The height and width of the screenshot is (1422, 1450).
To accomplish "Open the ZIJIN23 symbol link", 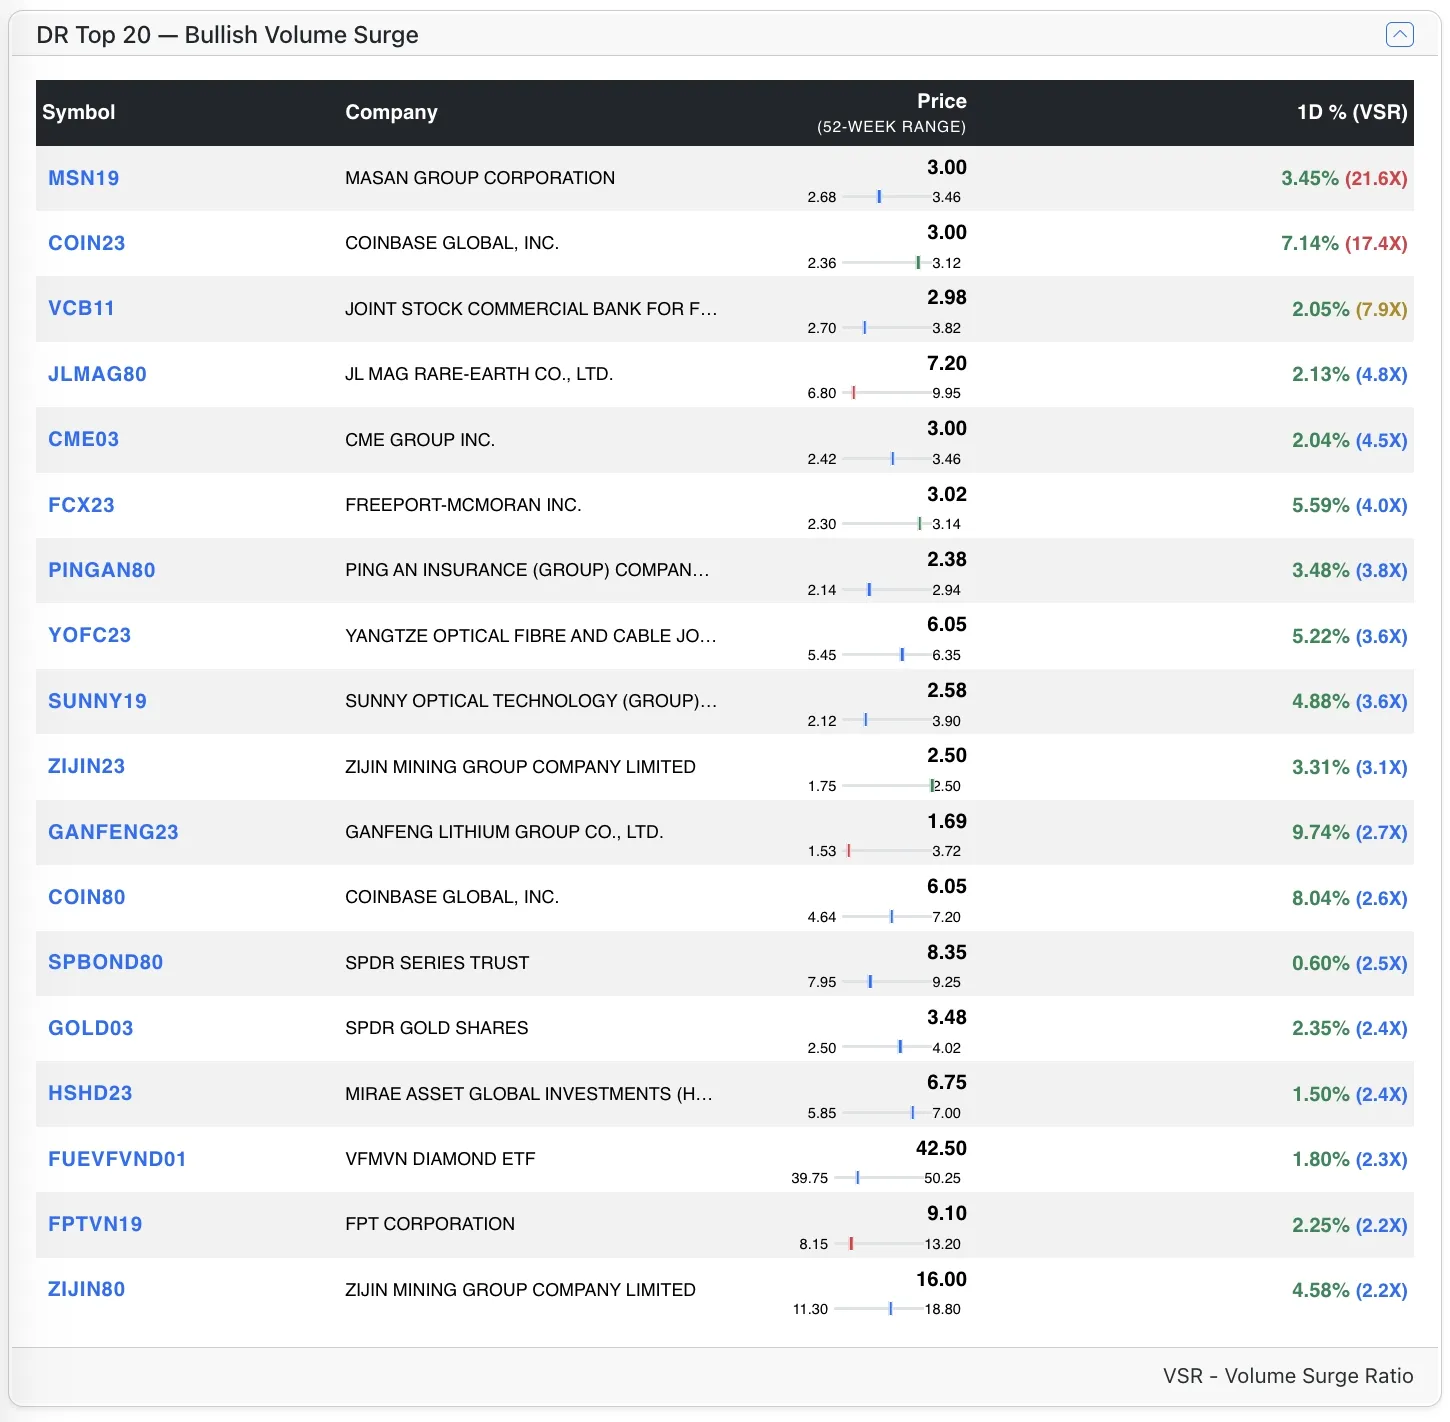I will [x=87, y=766].
